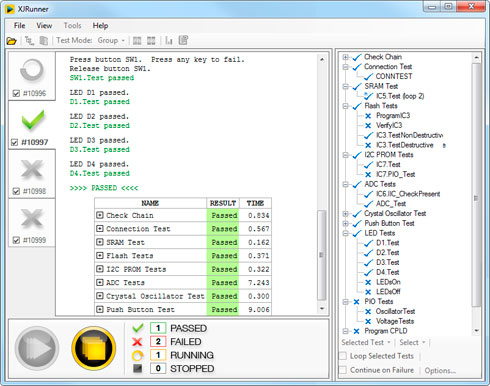Click the copy documents toolbar icon
490x386 pixels.
tap(44, 41)
